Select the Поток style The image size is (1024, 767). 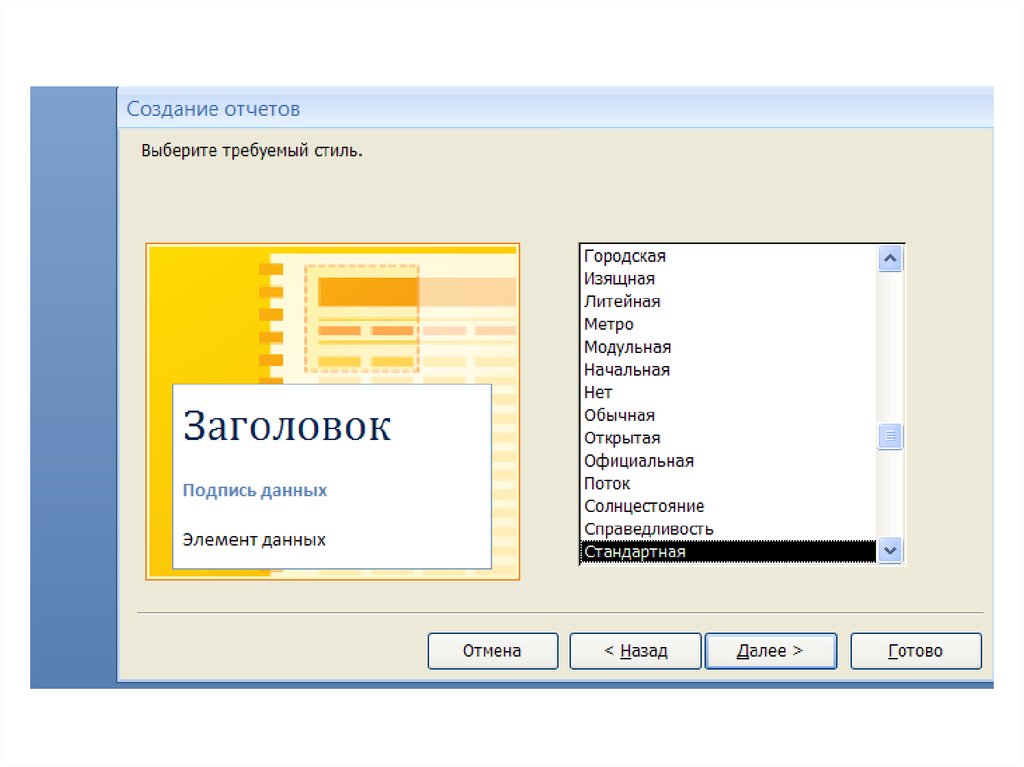tap(607, 484)
